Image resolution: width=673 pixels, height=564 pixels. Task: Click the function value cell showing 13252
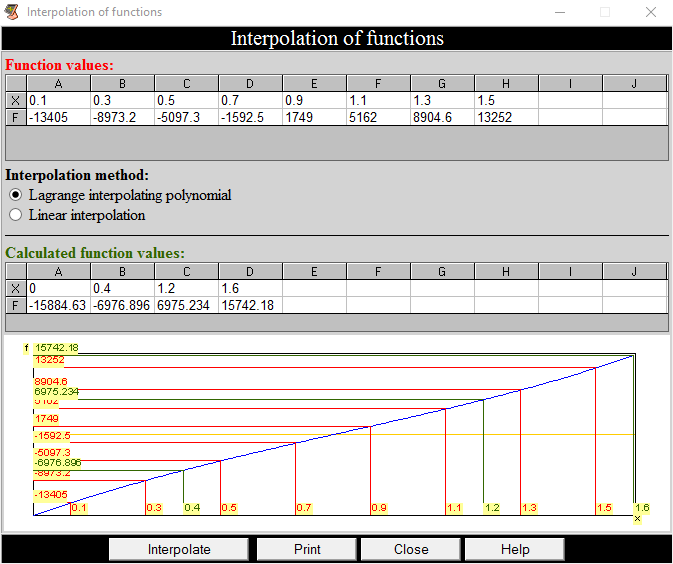[x=506, y=117]
